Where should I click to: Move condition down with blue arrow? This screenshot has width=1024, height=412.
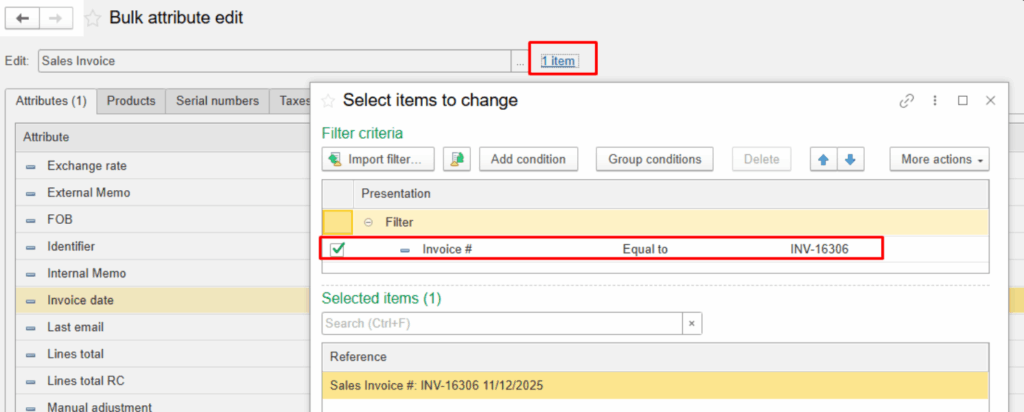click(x=849, y=159)
